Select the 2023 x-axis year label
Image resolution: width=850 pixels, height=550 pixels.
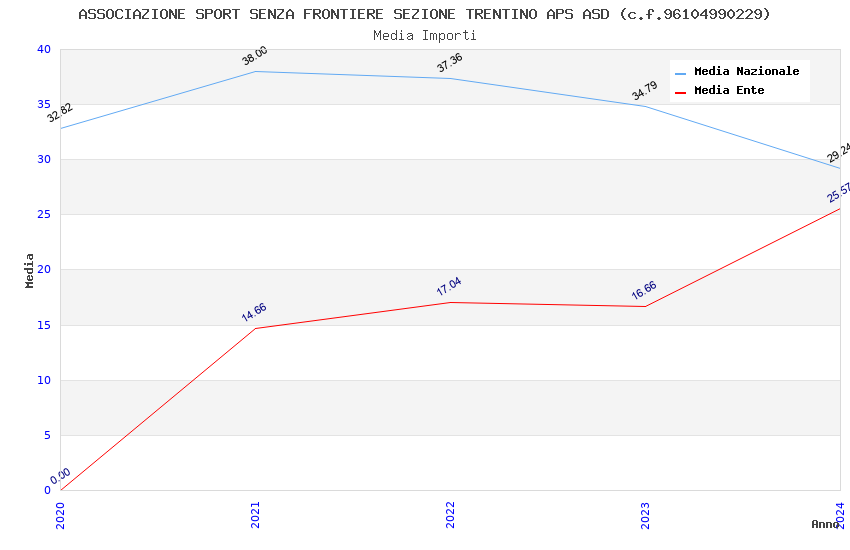[x=645, y=515]
